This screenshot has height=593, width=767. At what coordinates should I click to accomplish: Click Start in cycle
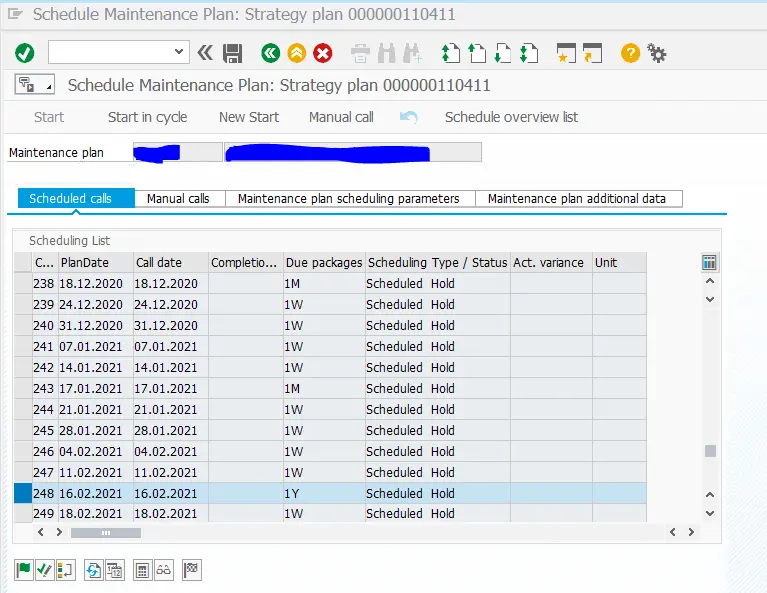tap(147, 117)
